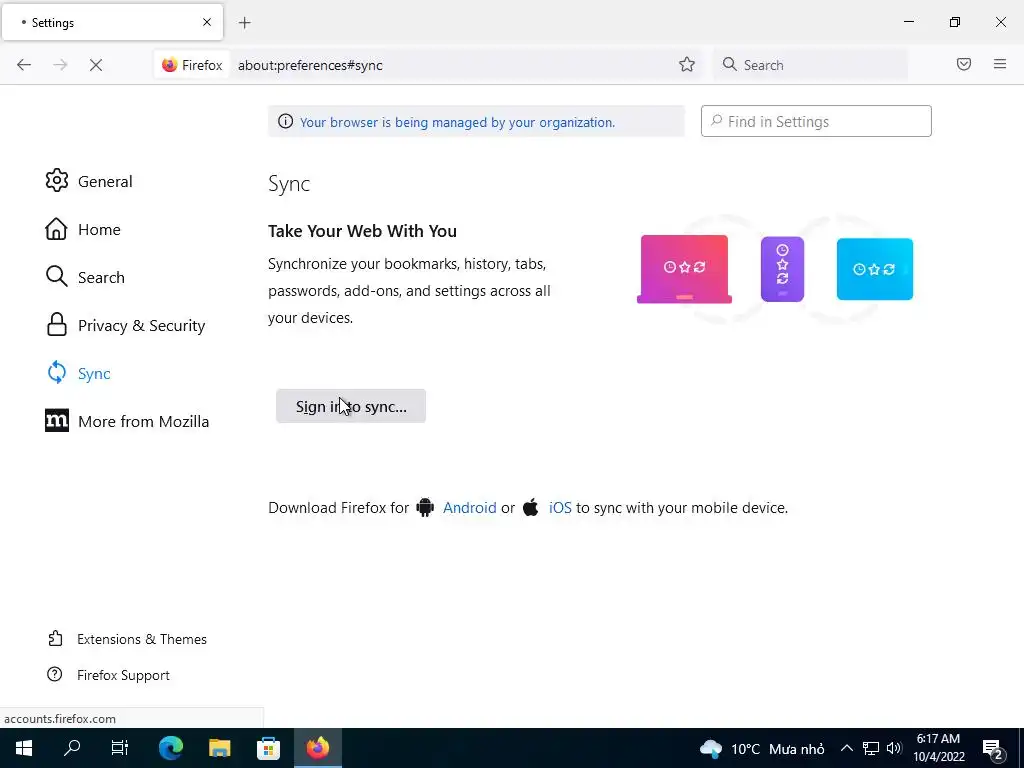This screenshot has height=768, width=1024.
Task: Stop loading the page
Action: 96,65
